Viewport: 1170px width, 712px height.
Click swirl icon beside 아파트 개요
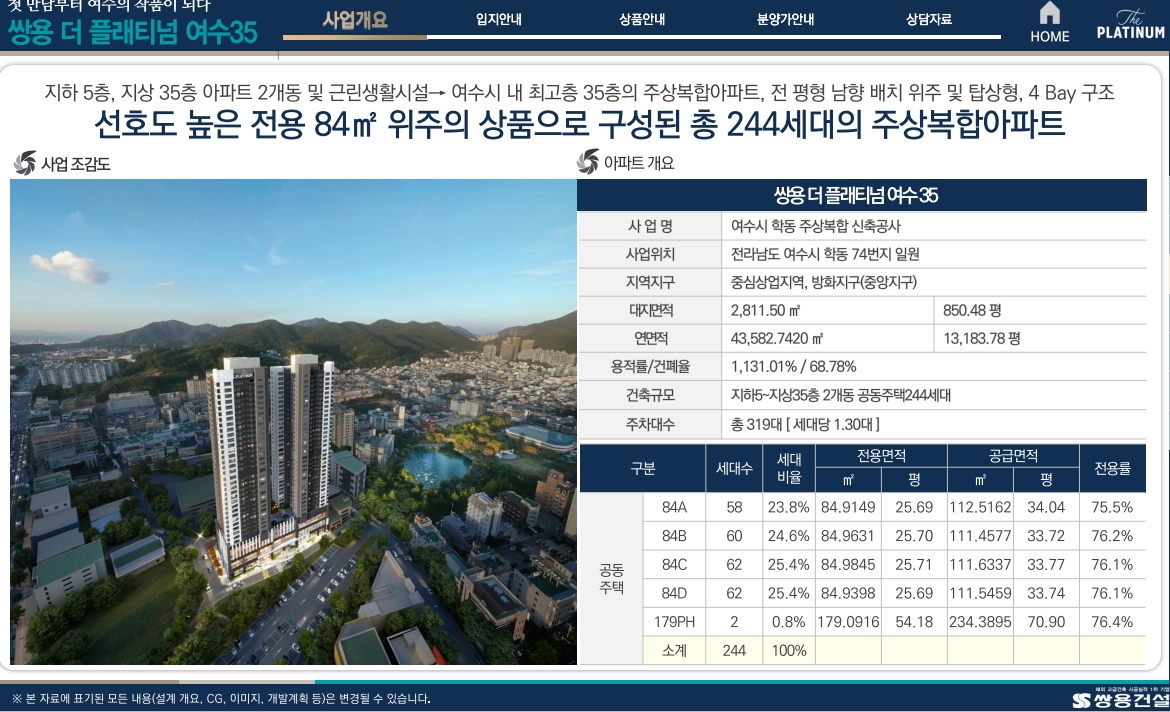pyautogui.click(x=587, y=162)
